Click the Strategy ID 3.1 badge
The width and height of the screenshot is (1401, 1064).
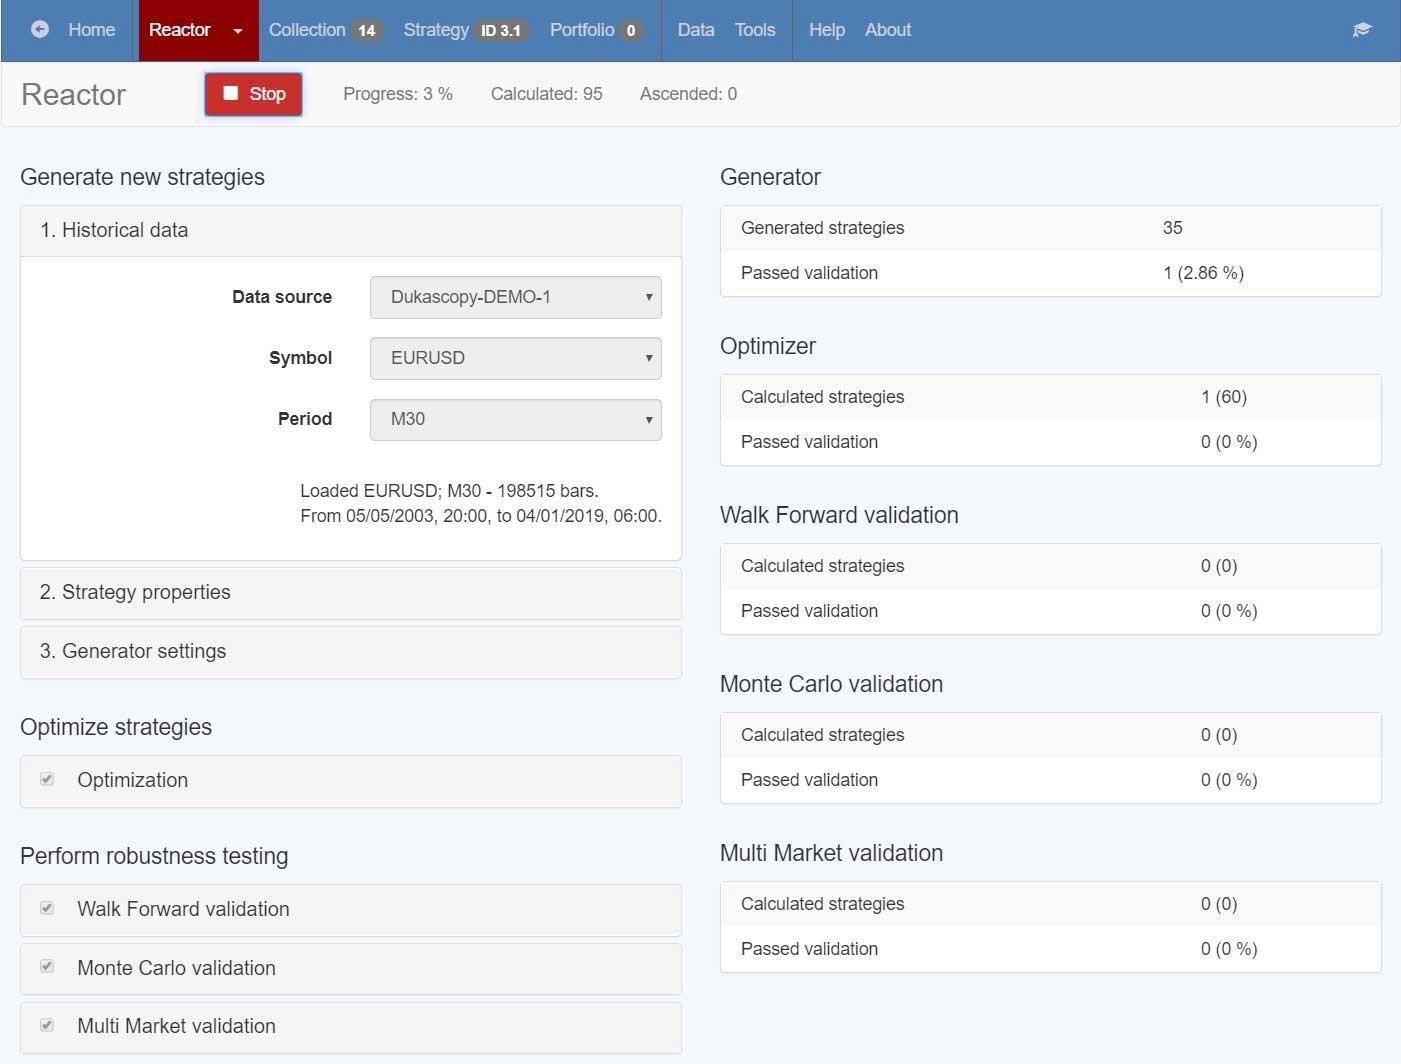point(501,31)
